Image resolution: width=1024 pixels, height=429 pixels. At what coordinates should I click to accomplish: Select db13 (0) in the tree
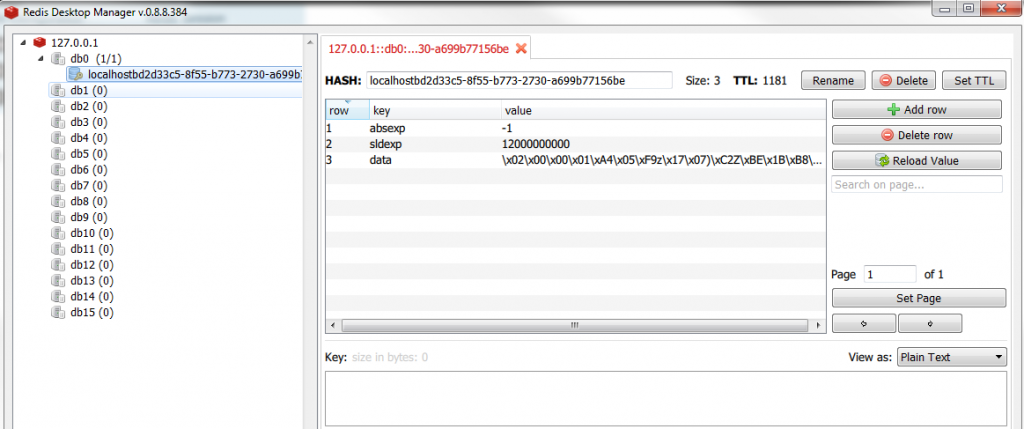pos(92,281)
